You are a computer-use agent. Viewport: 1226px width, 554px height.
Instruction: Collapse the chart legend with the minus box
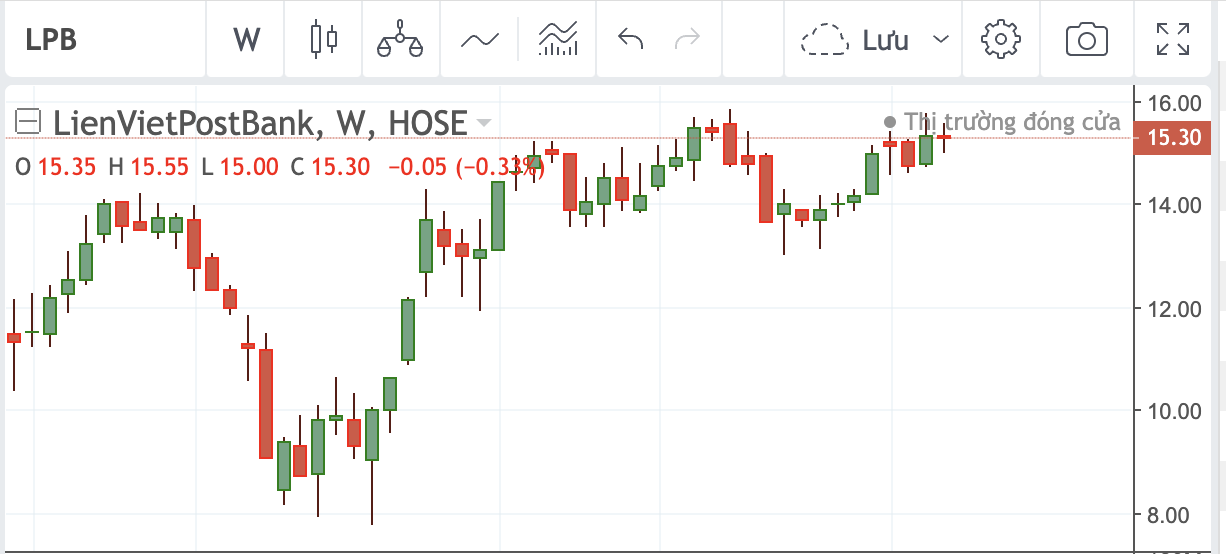coord(29,122)
